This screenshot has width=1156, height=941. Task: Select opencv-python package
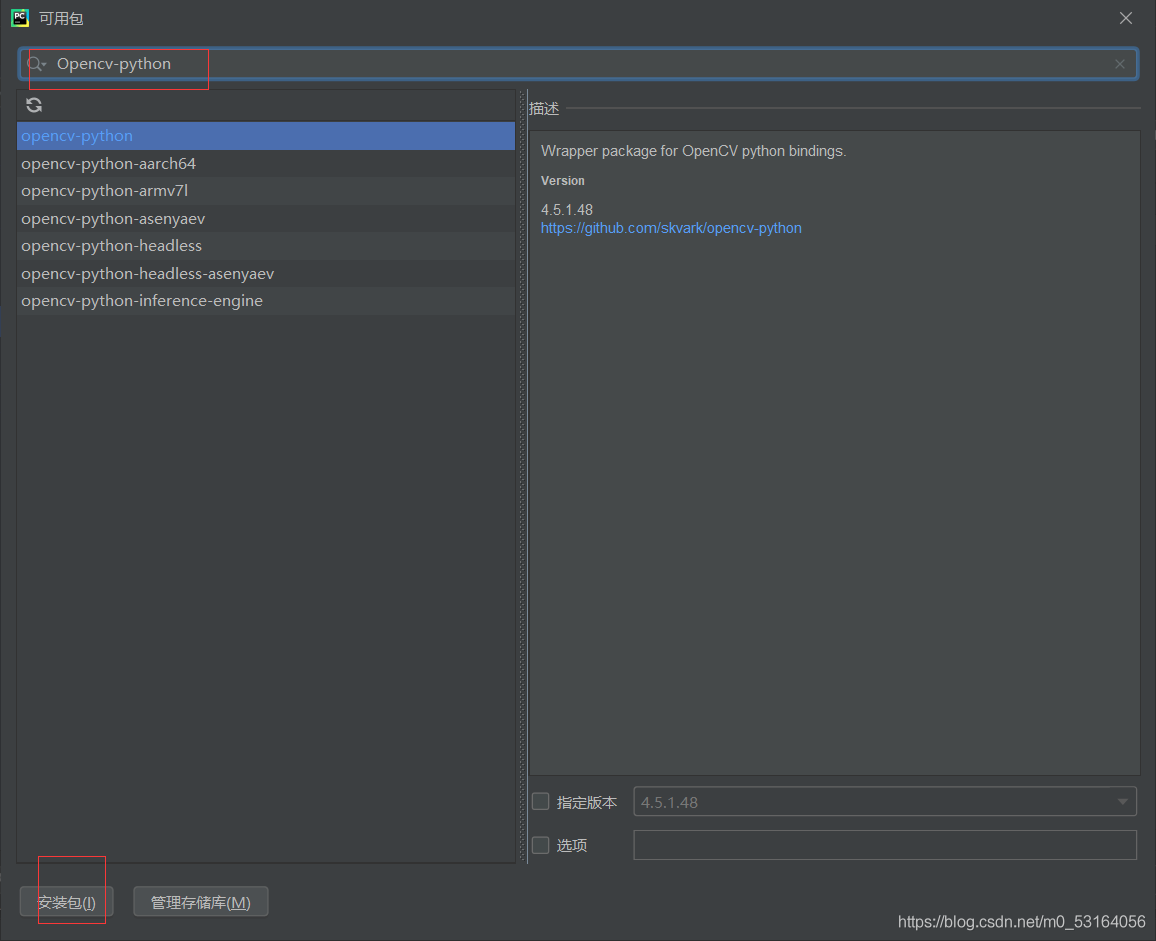pyautogui.click(x=265, y=136)
